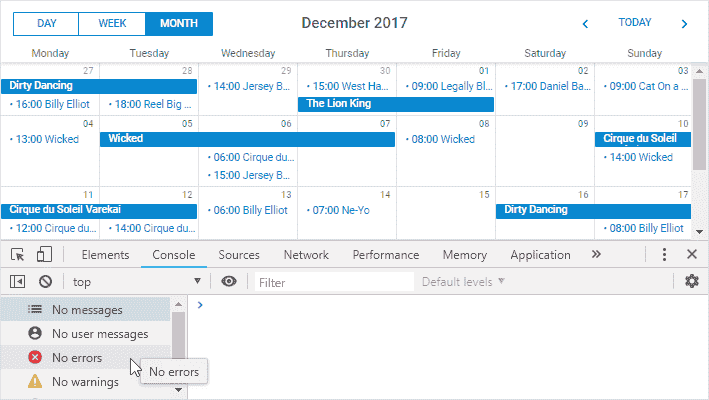Switch to Sources tab
The image size is (709, 400).
(x=239, y=255)
